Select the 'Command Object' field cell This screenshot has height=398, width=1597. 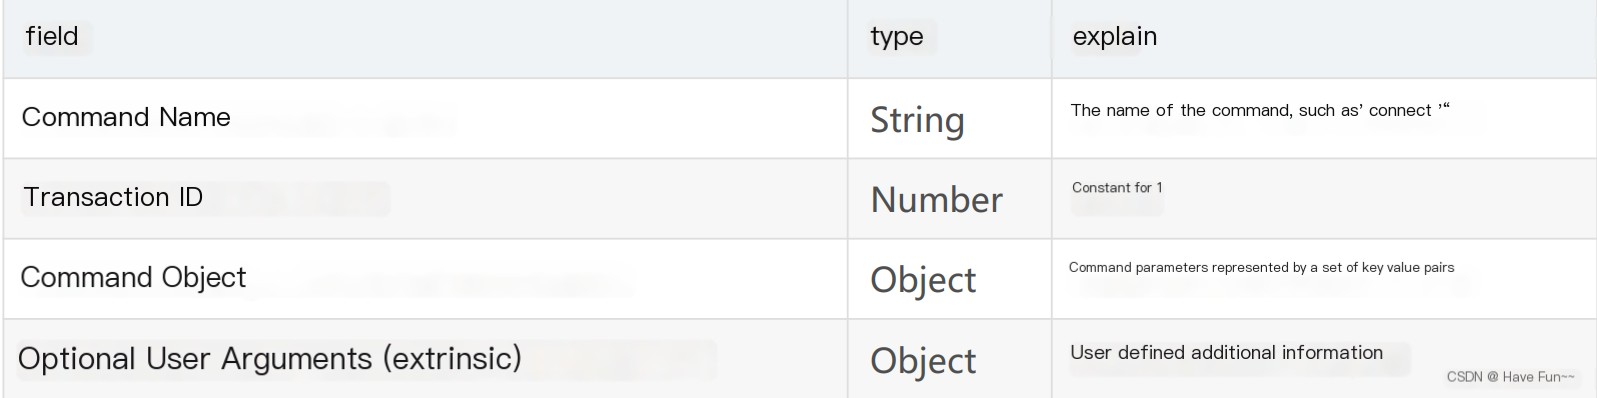tap(425, 279)
